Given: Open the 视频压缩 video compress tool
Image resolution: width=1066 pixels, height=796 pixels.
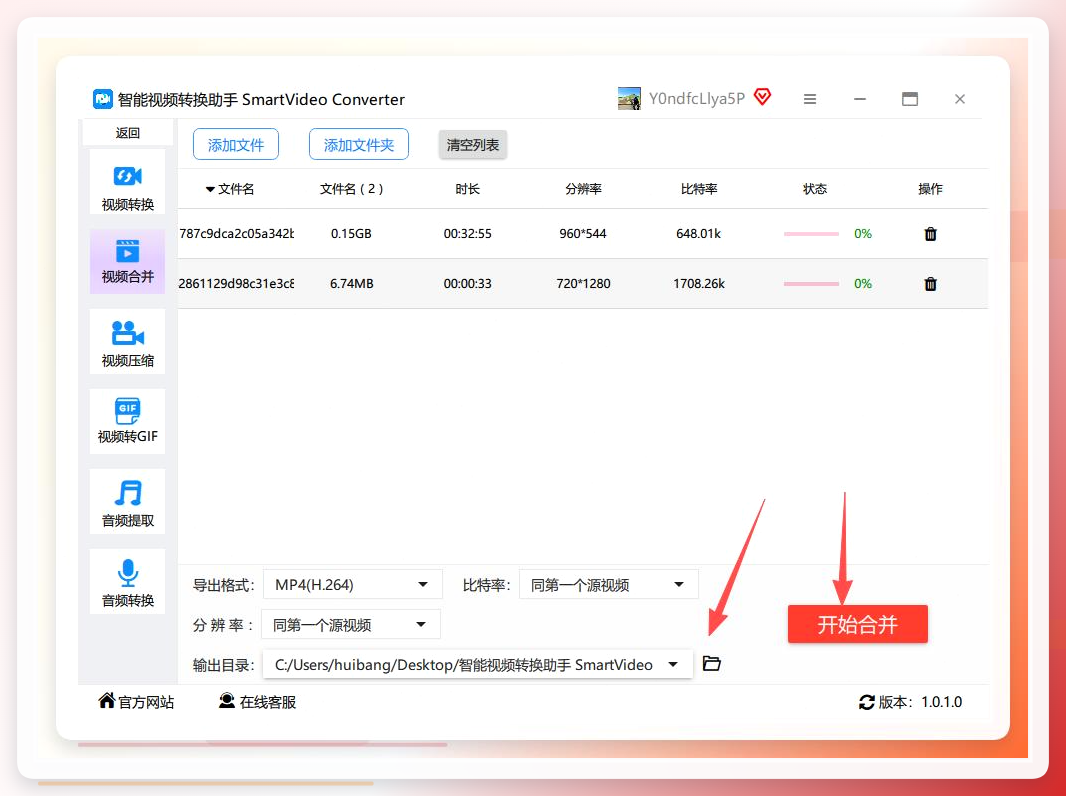Looking at the screenshot, I should tap(127, 341).
